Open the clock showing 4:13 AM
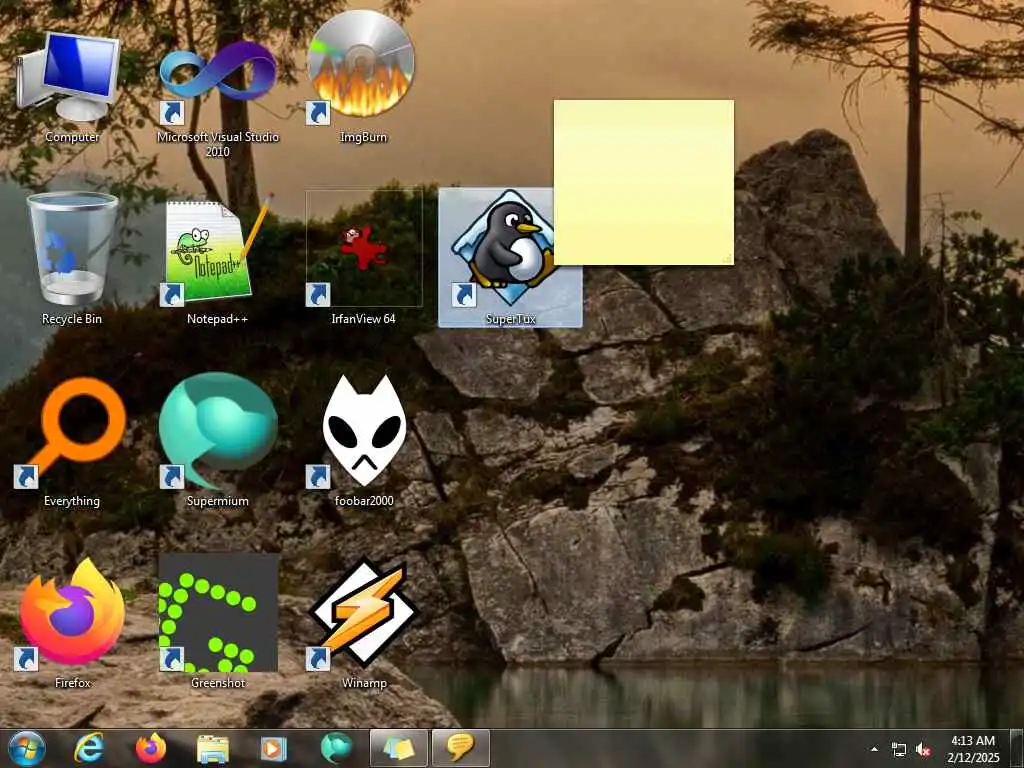Screen dimensions: 1024x768 click(x=973, y=749)
